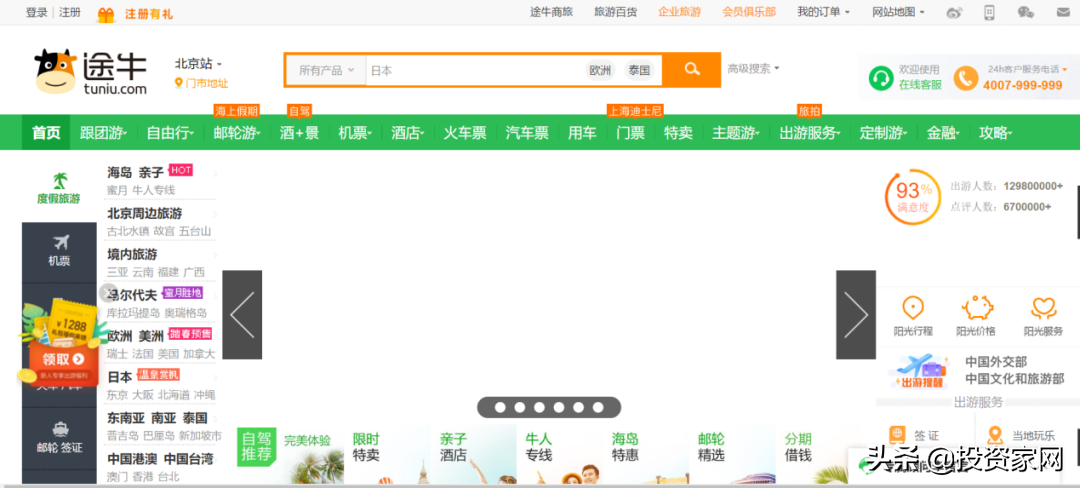Click the 领取 coupon button
Image resolution: width=1080 pixels, height=488 pixels.
63,359
